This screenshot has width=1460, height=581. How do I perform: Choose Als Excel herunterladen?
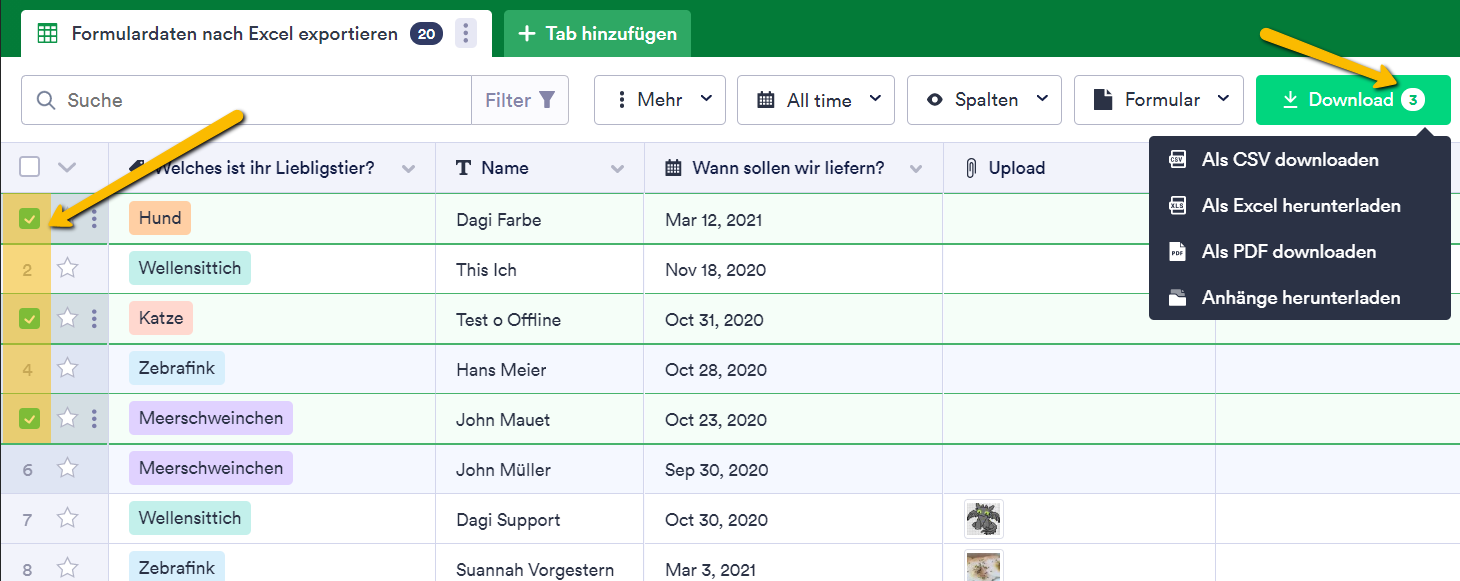pos(1300,206)
